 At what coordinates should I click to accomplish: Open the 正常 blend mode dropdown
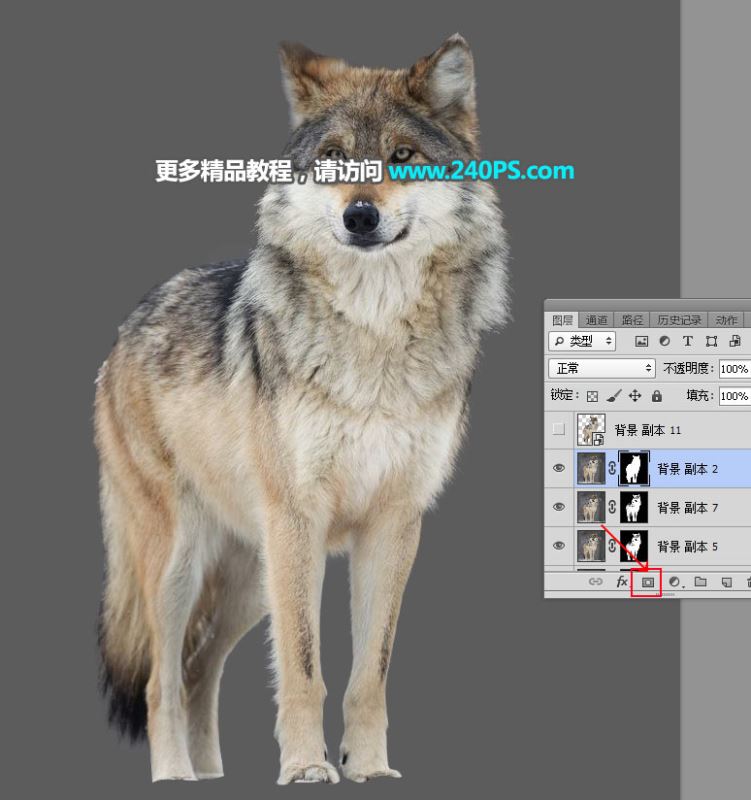pos(602,368)
